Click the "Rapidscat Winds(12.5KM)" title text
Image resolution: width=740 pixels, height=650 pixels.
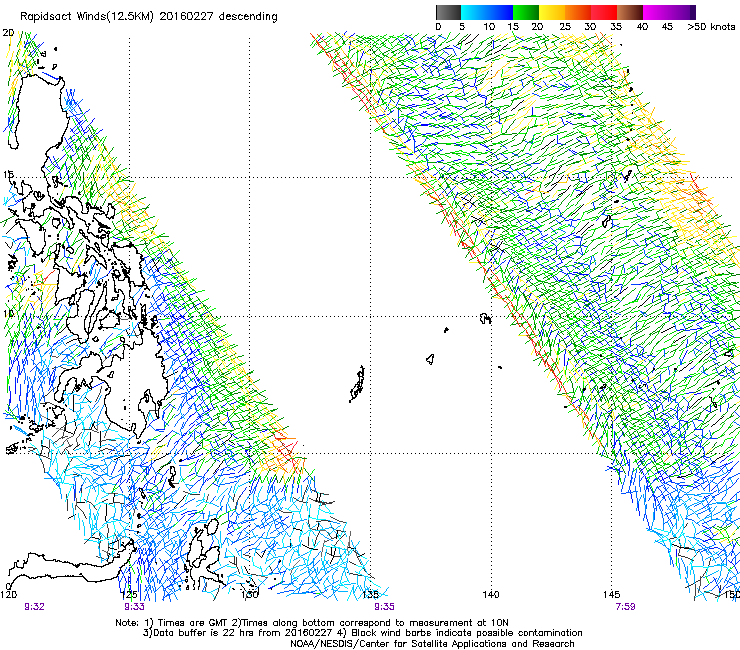coord(87,17)
